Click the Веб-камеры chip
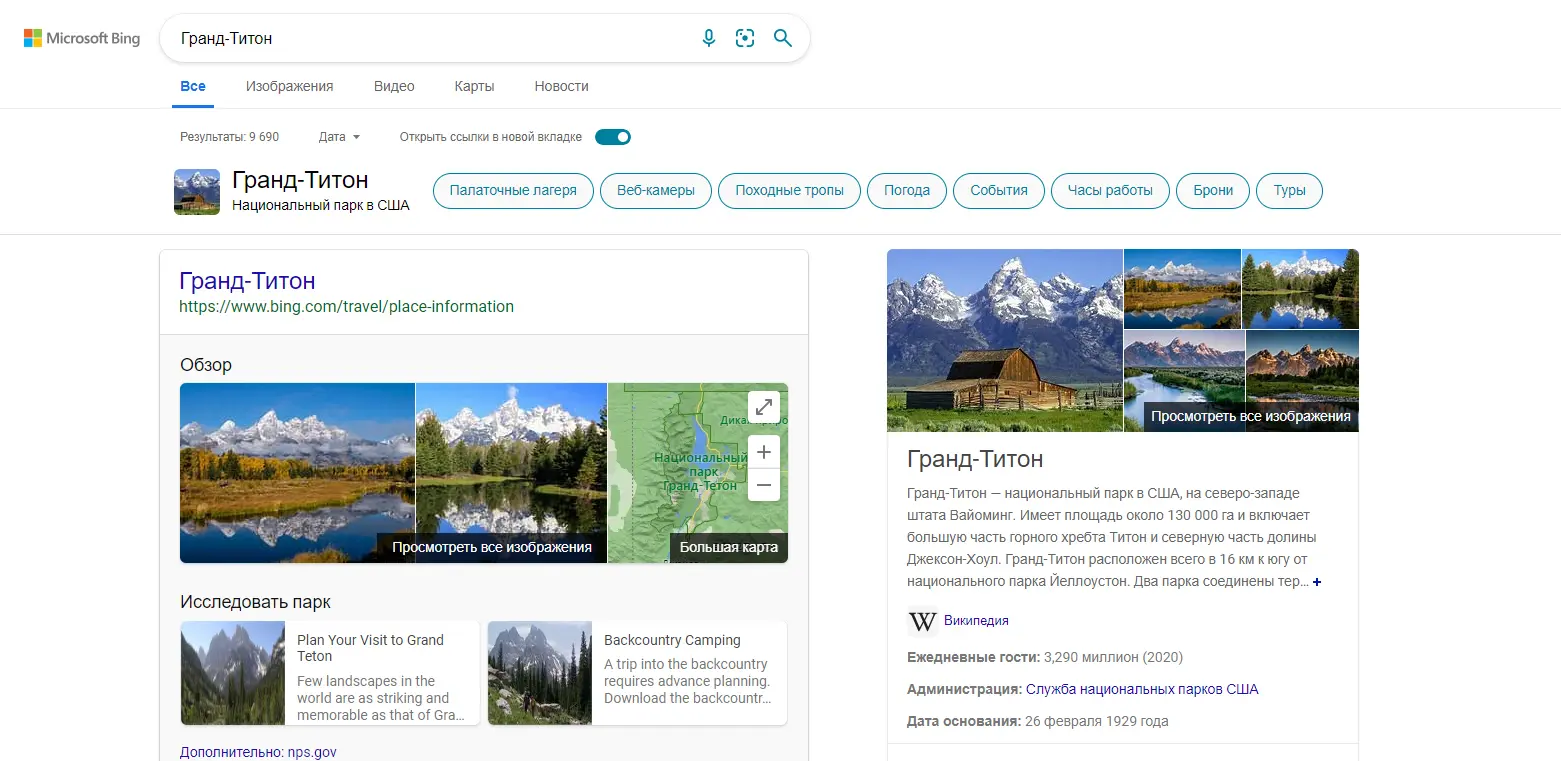1561x761 pixels. [656, 191]
